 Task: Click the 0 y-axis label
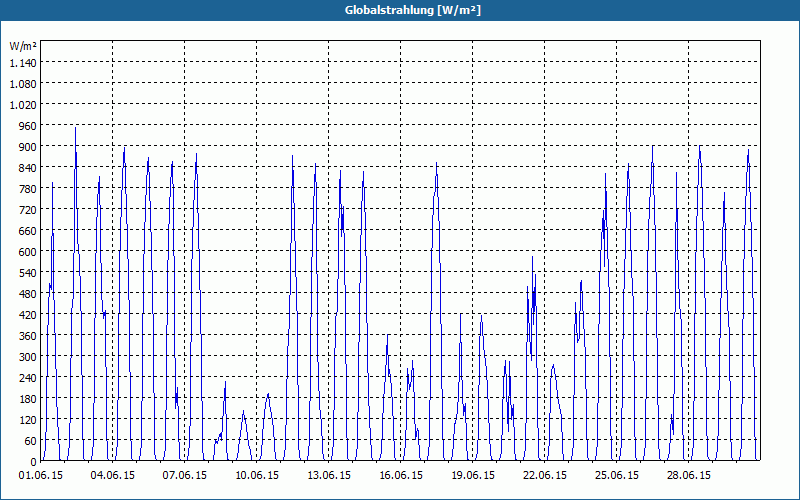click(34, 462)
